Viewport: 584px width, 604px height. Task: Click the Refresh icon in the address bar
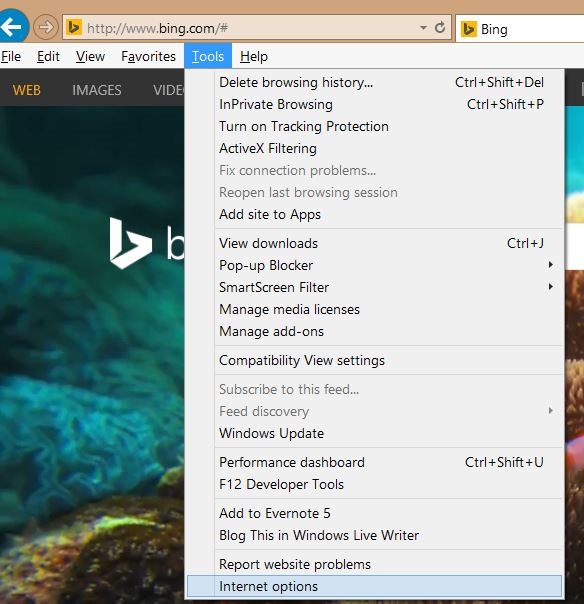pyautogui.click(x=440, y=27)
